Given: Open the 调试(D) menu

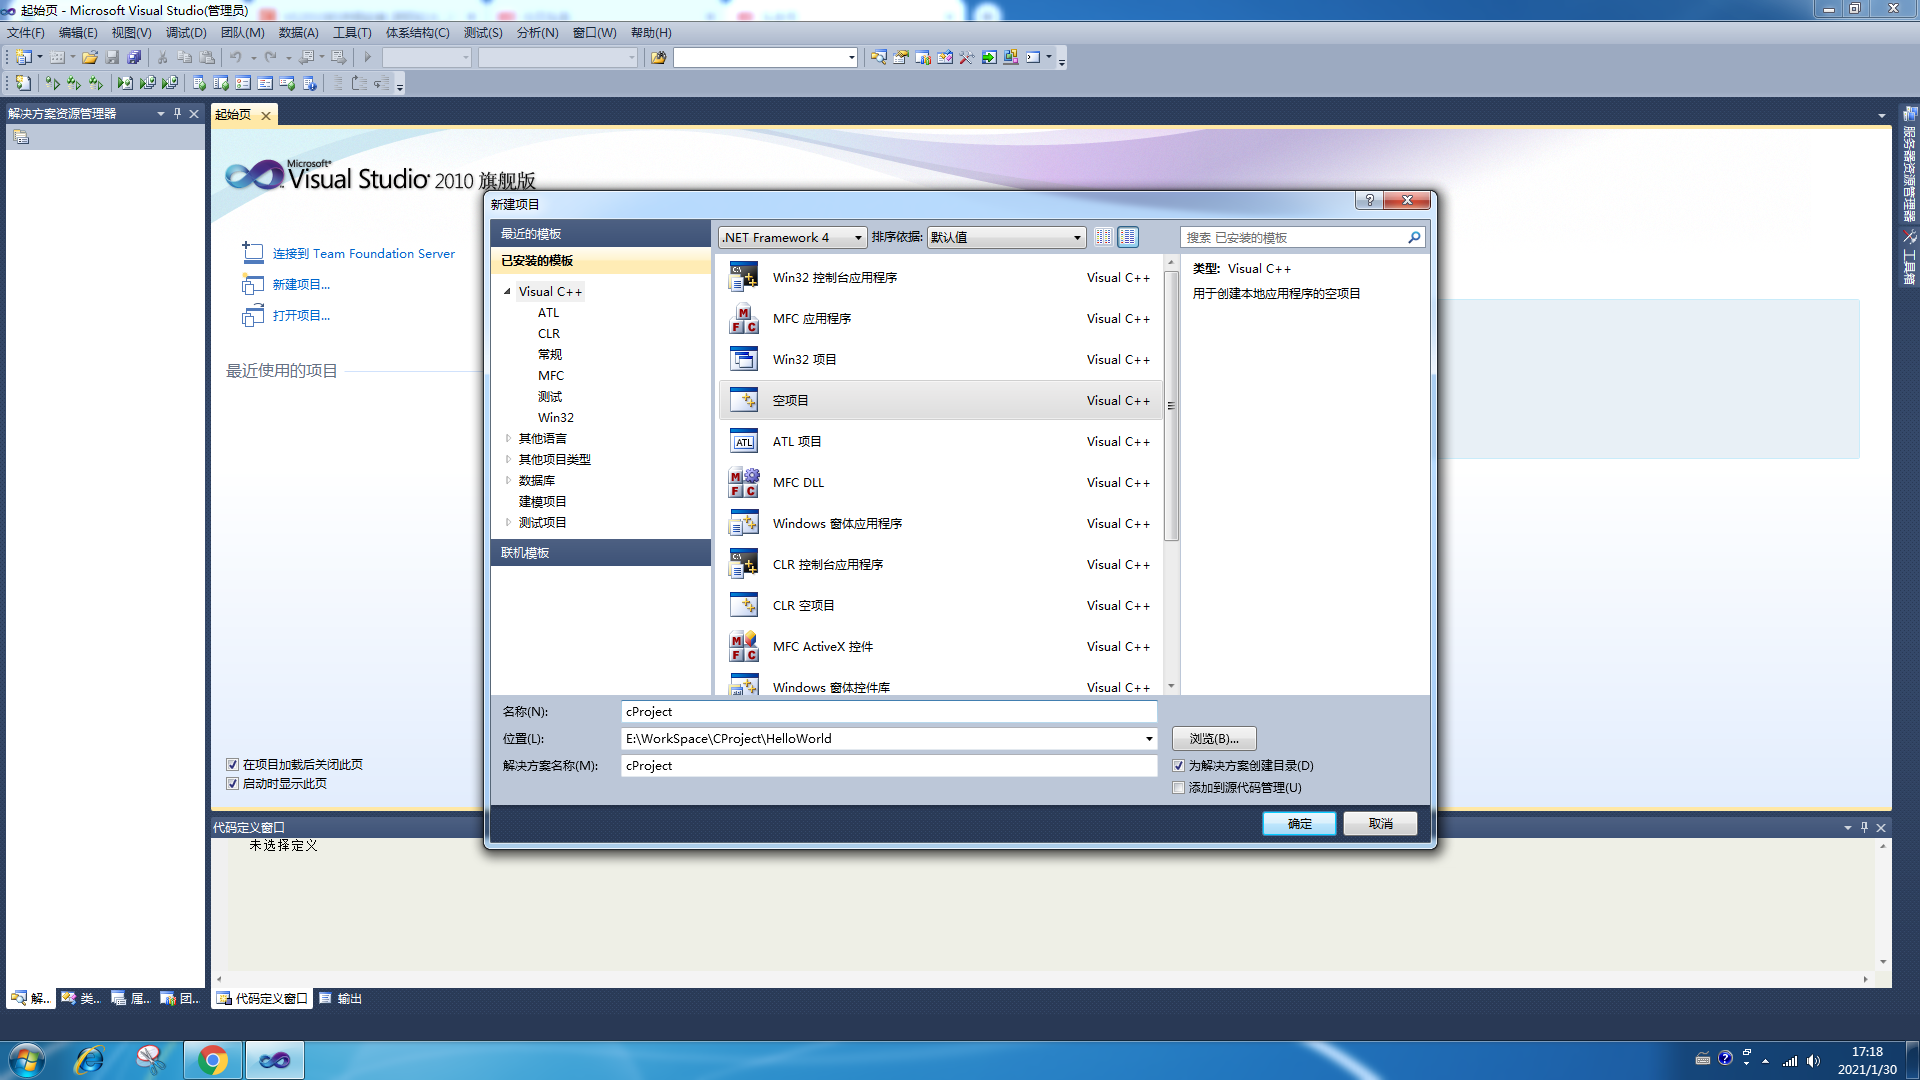Looking at the screenshot, I should point(186,33).
